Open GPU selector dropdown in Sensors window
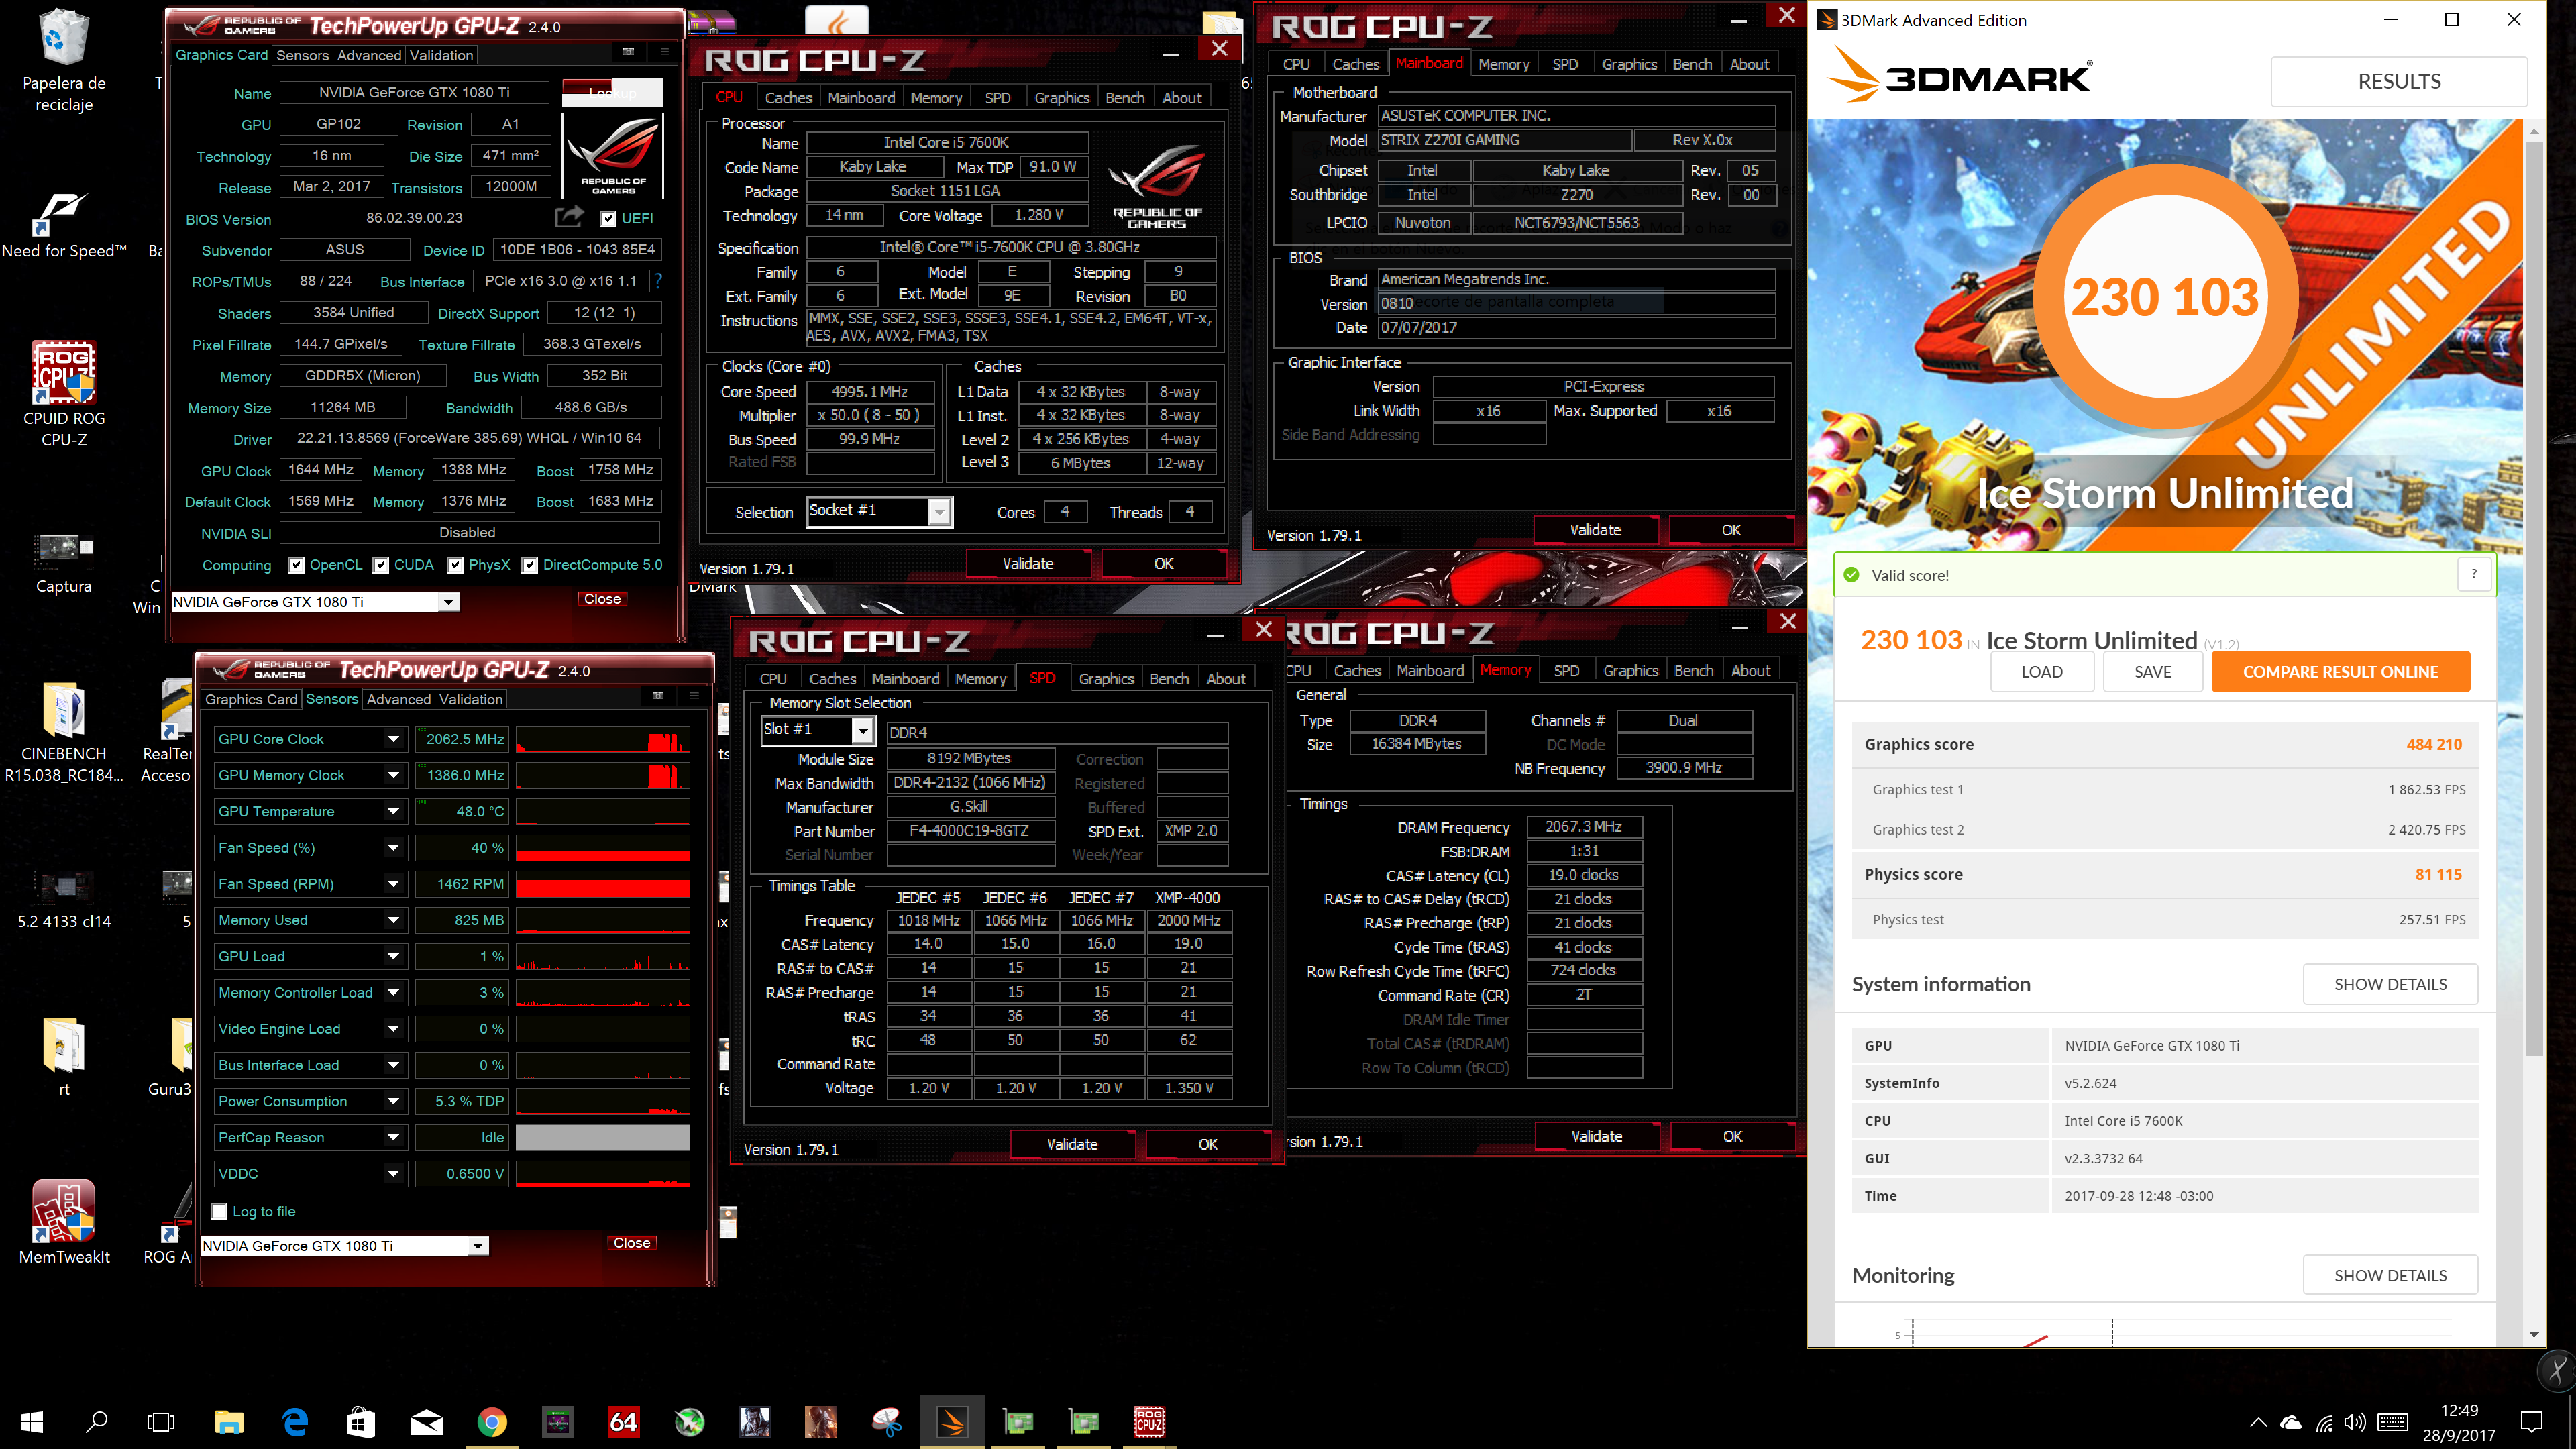This screenshot has width=2576, height=1449. click(x=478, y=1246)
